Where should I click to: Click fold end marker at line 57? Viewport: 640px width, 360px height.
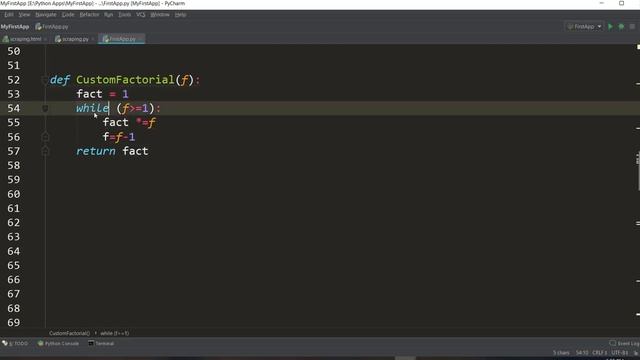click(45, 151)
